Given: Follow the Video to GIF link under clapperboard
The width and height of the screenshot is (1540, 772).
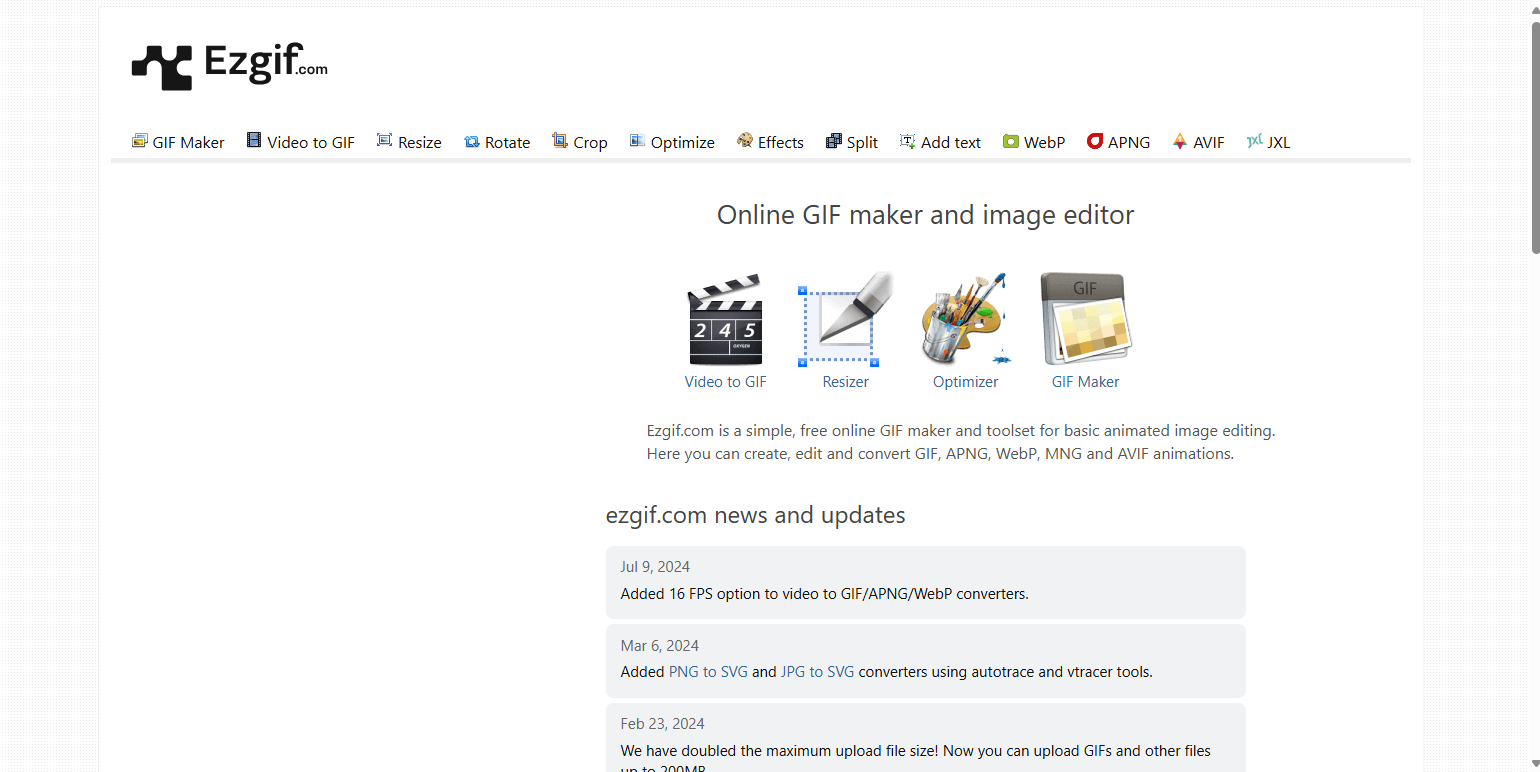Looking at the screenshot, I should [x=726, y=382].
